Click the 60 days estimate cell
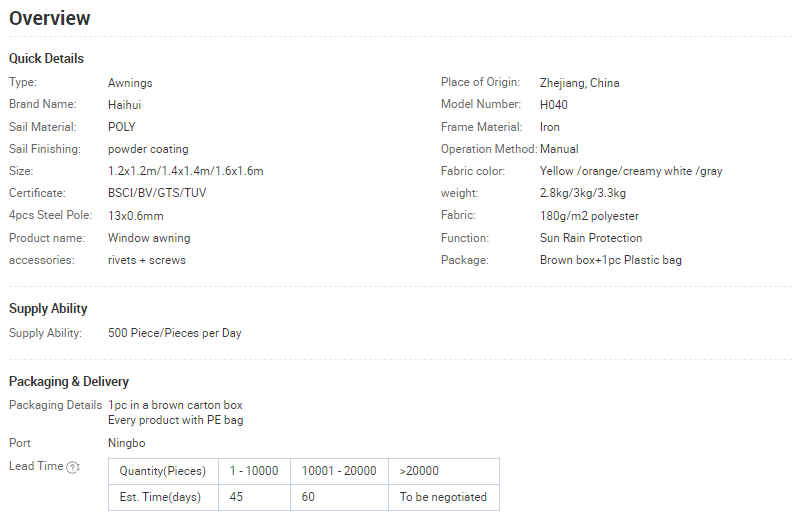 pos(308,497)
